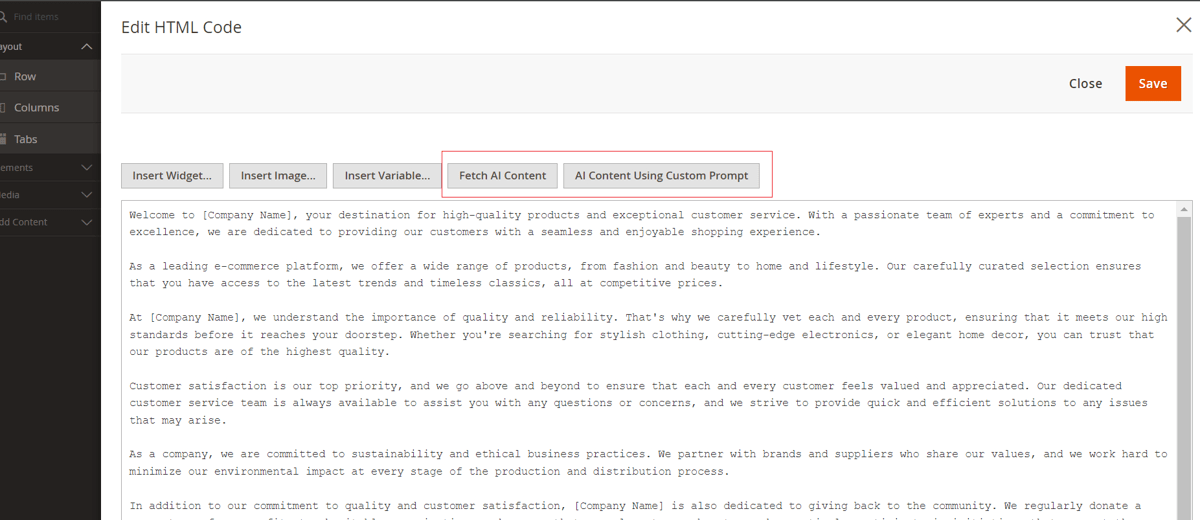Select the Tabs layout element
Image resolution: width=1200 pixels, height=520 pixels.
click(25, 140)
